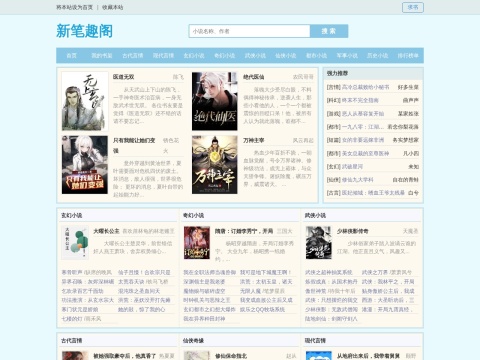Click 少林侠影传奇 title link
Viewport: 480px width, 360px height.
(x=353, y=231)
